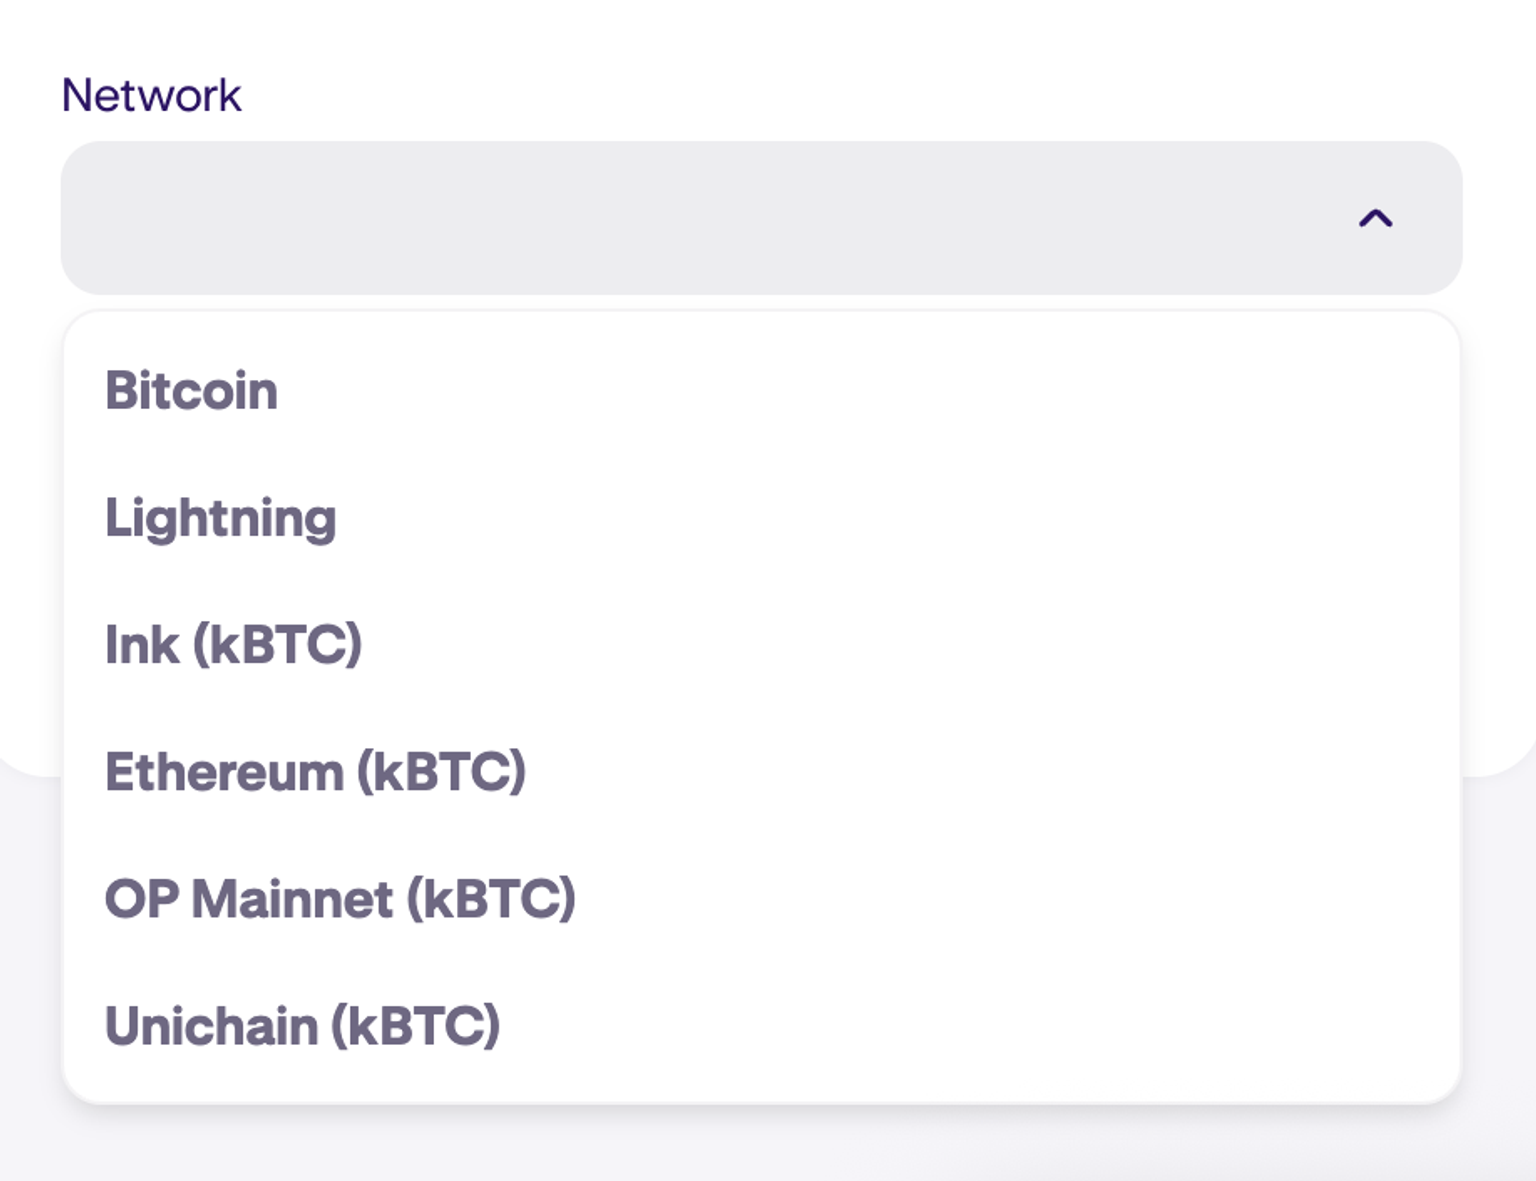Click the empty Network selection field
This screenshot has width=1536, height=1181.
(700, 218)
